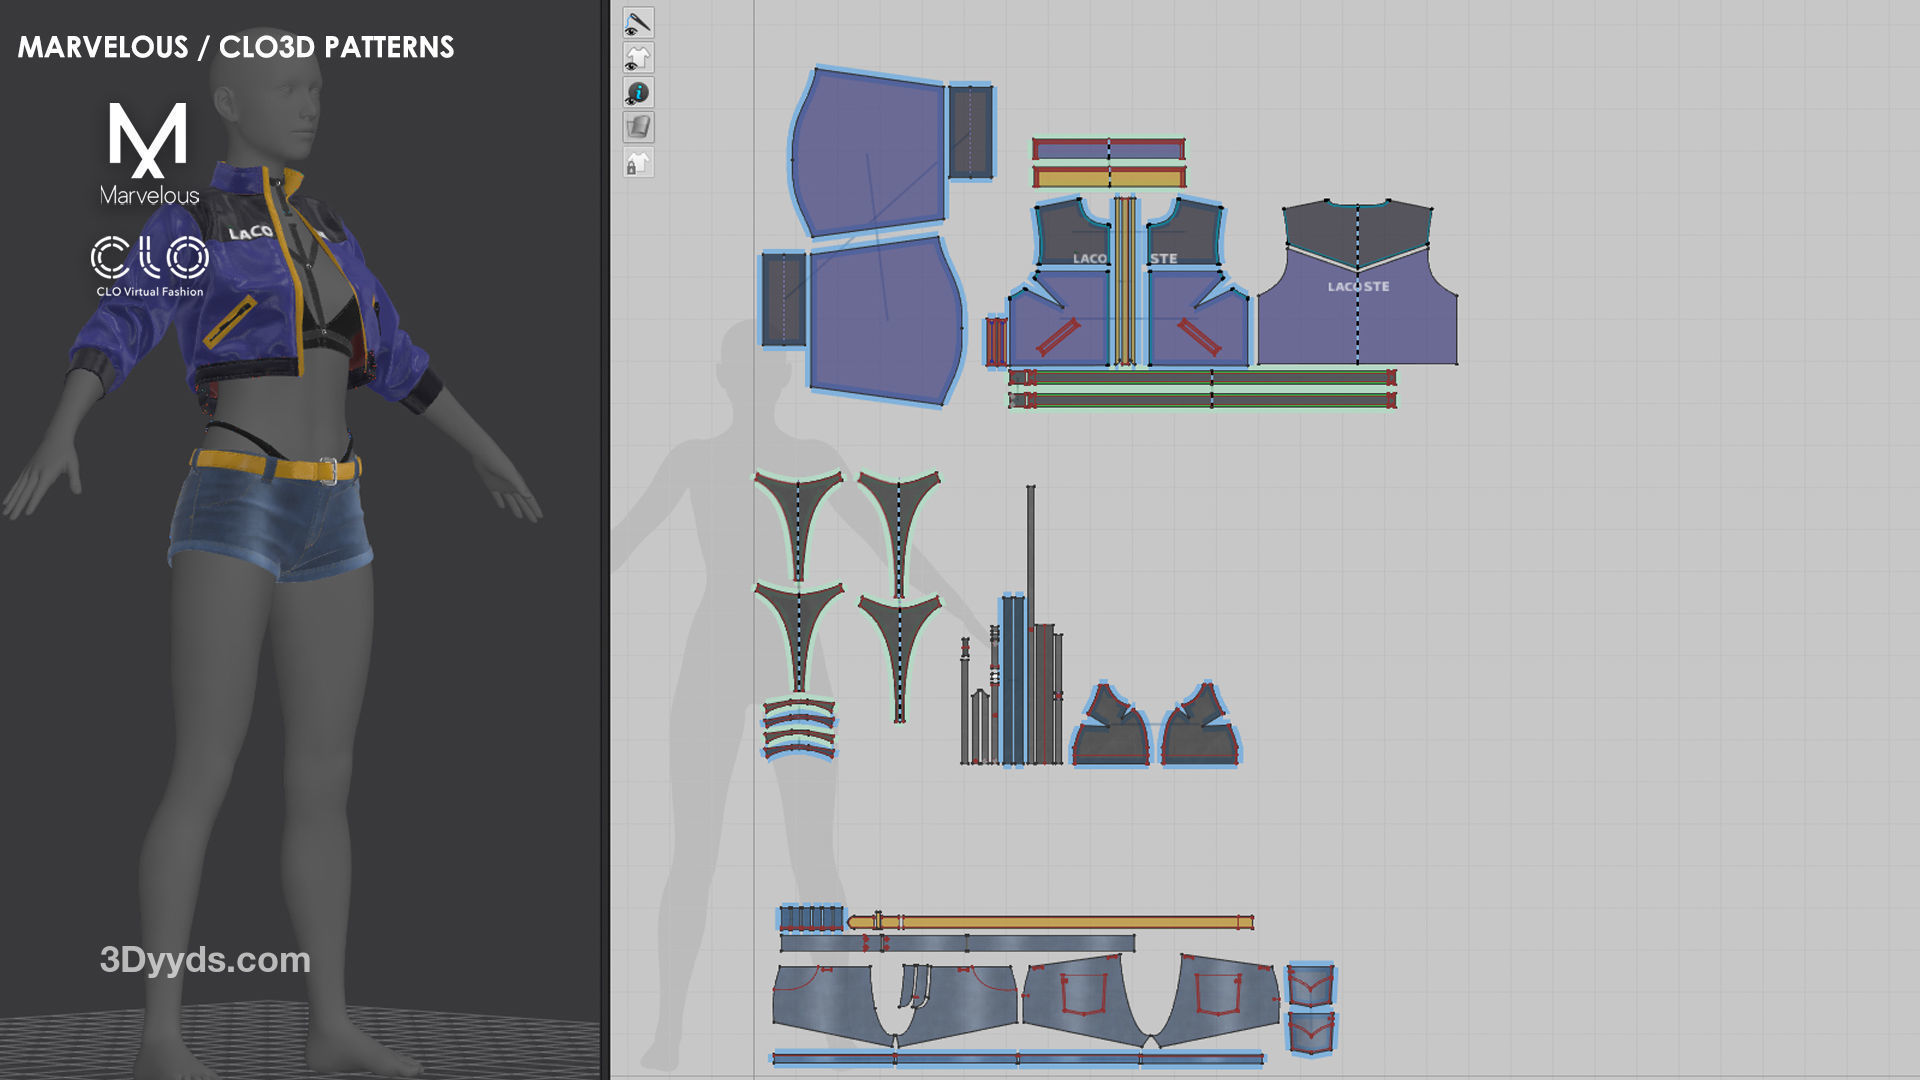Screen dimensions: 1920x1080
Task: Click the 3Dyyds.com watermark link
Action: [205, 960]
